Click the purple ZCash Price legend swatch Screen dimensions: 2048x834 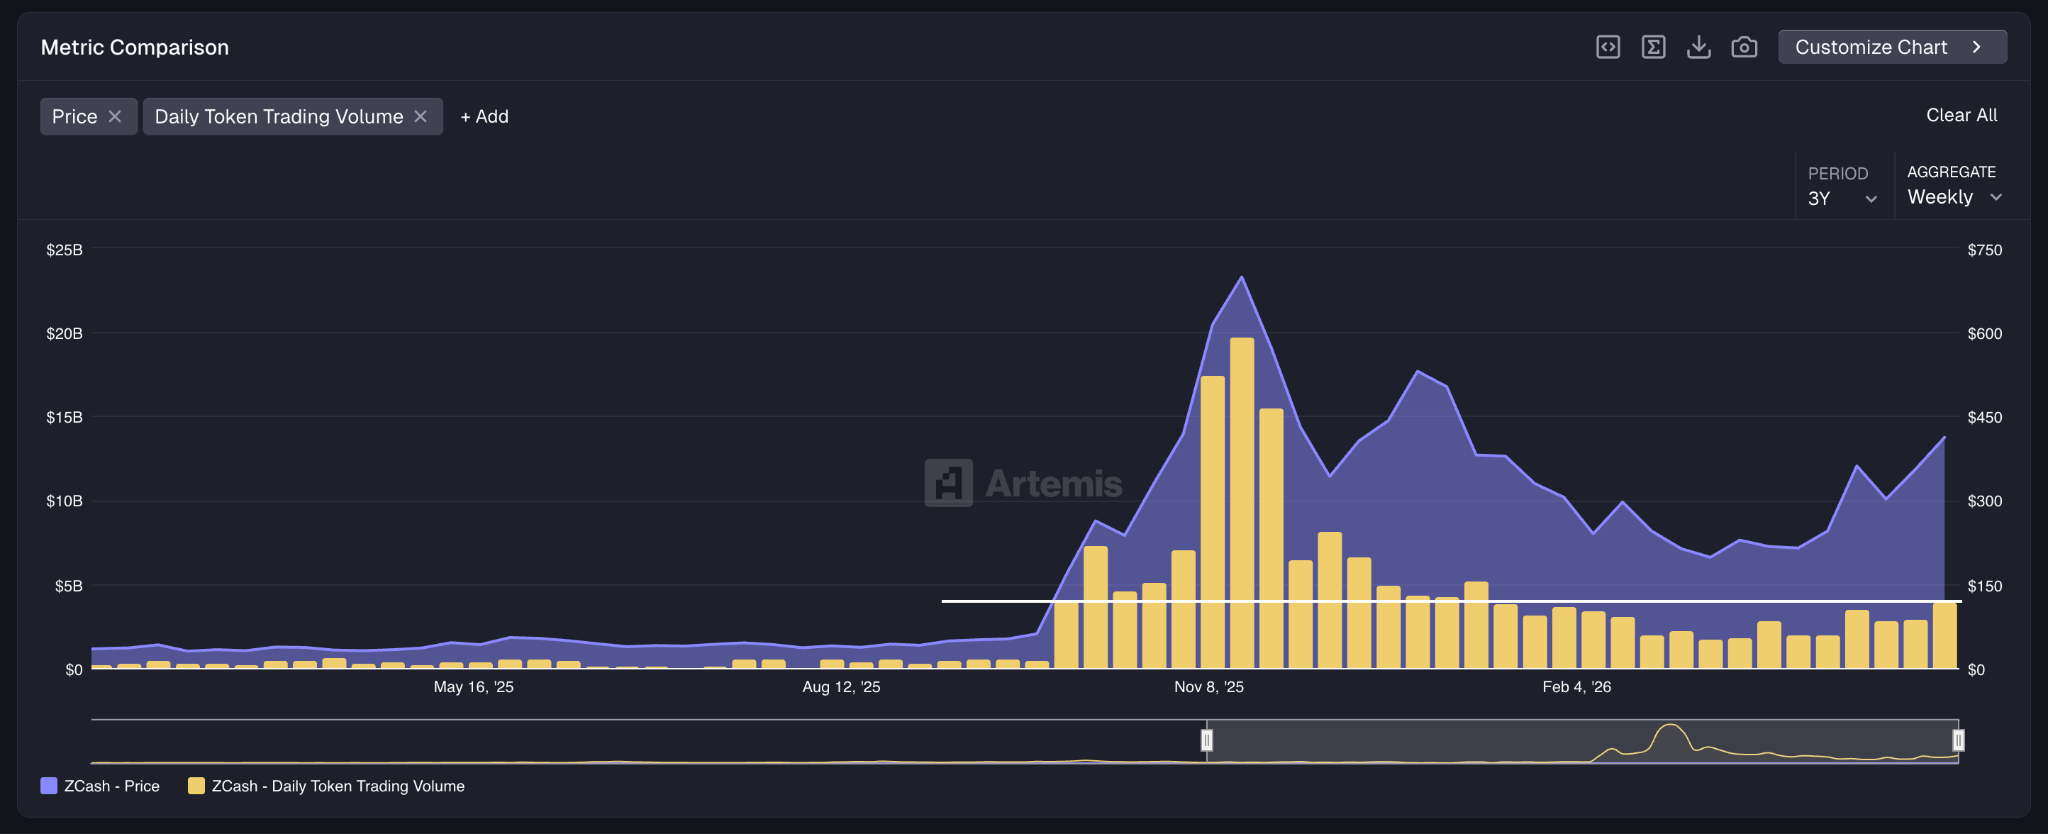[49, 786]
